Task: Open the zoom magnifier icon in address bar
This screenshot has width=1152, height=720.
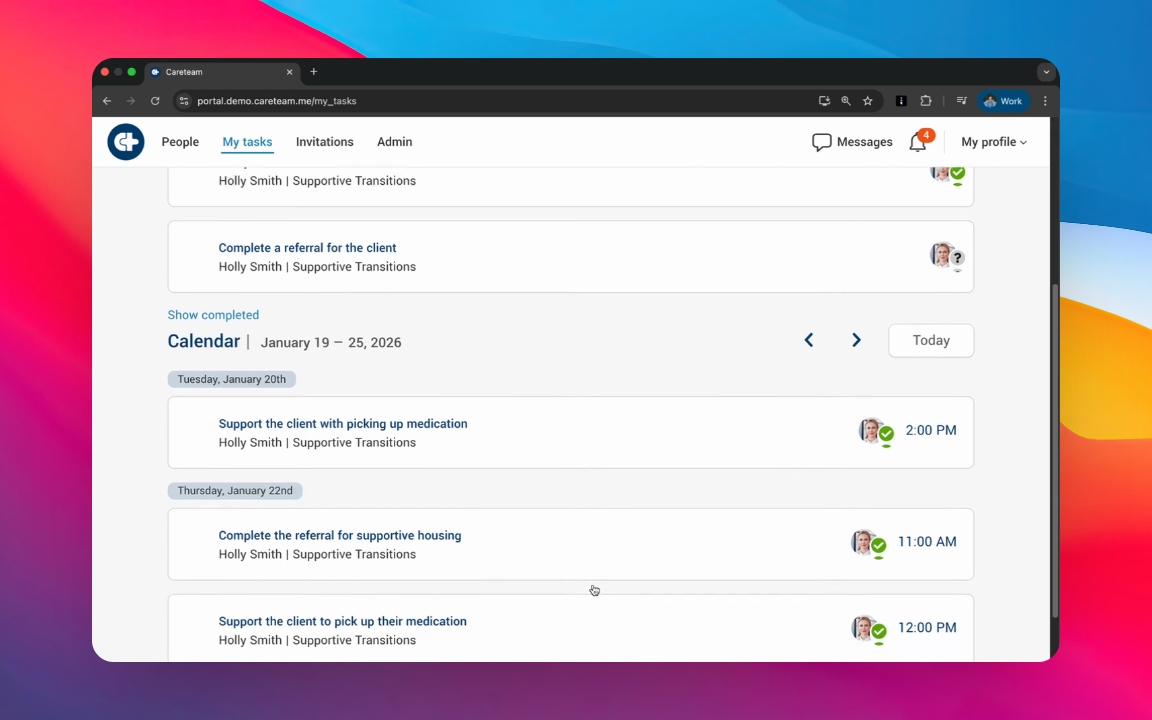Action: tap(846, 101)
